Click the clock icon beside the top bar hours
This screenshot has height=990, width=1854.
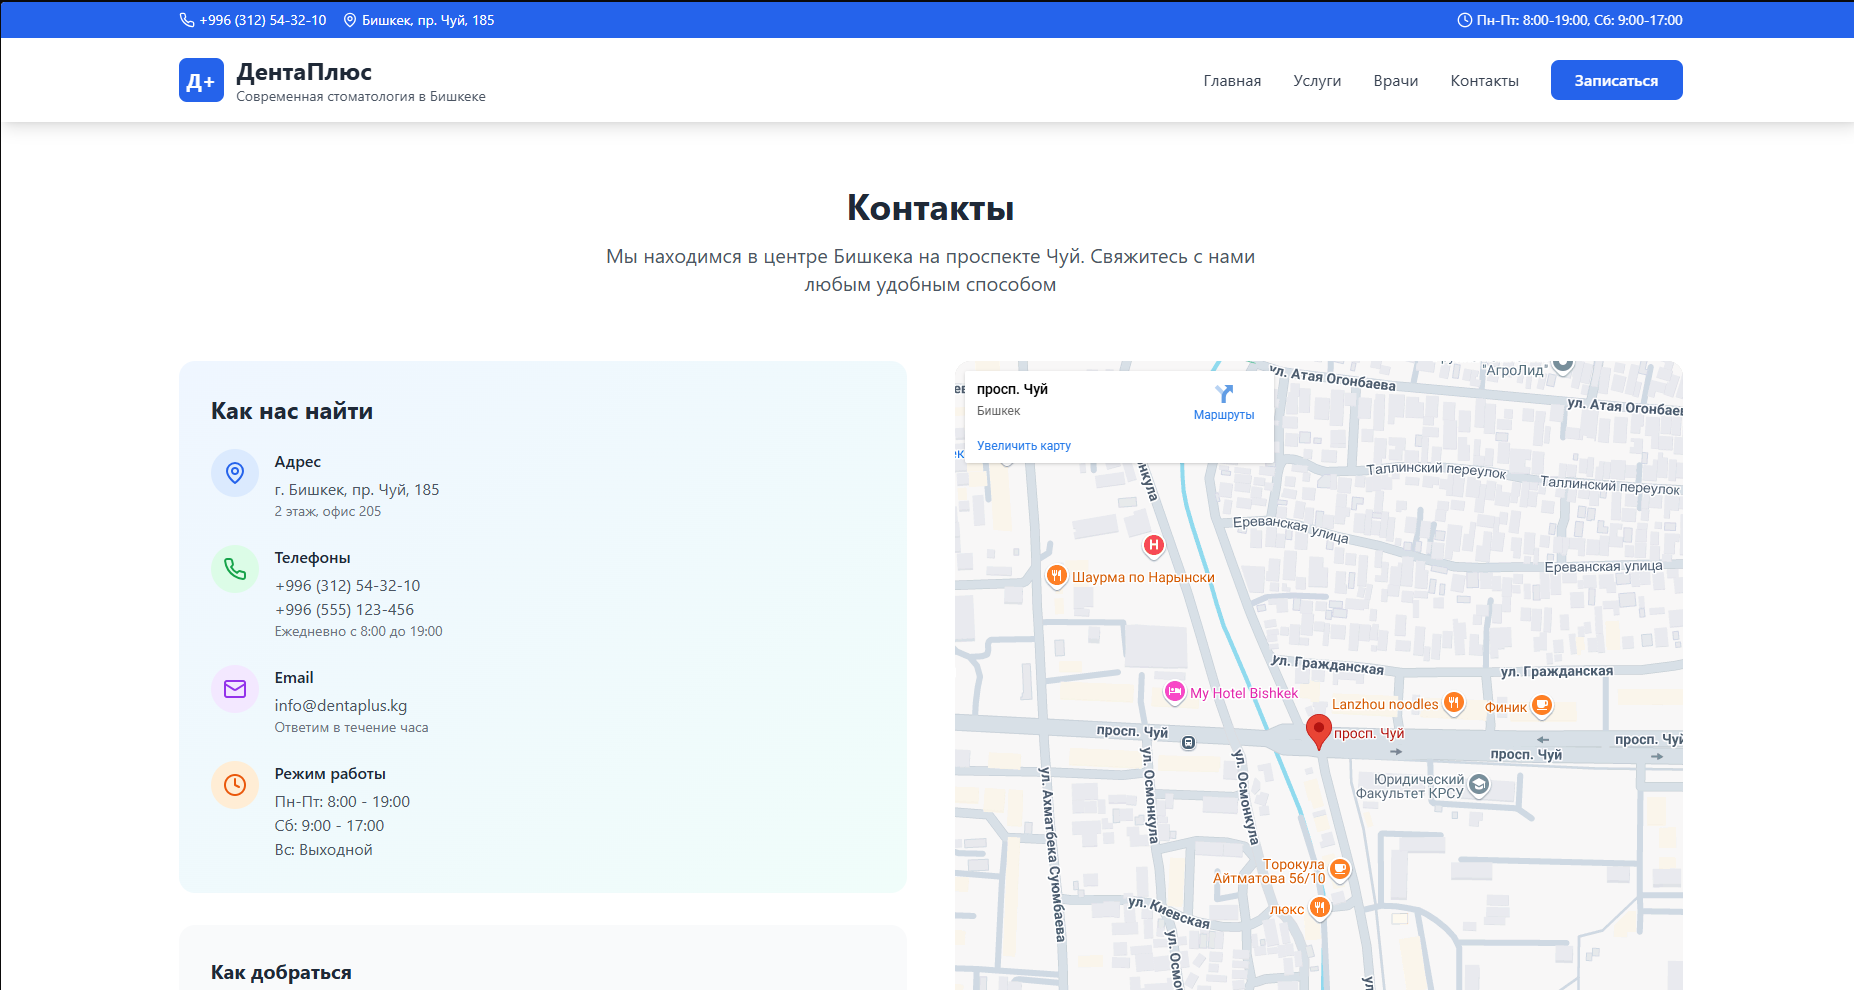1464,20
